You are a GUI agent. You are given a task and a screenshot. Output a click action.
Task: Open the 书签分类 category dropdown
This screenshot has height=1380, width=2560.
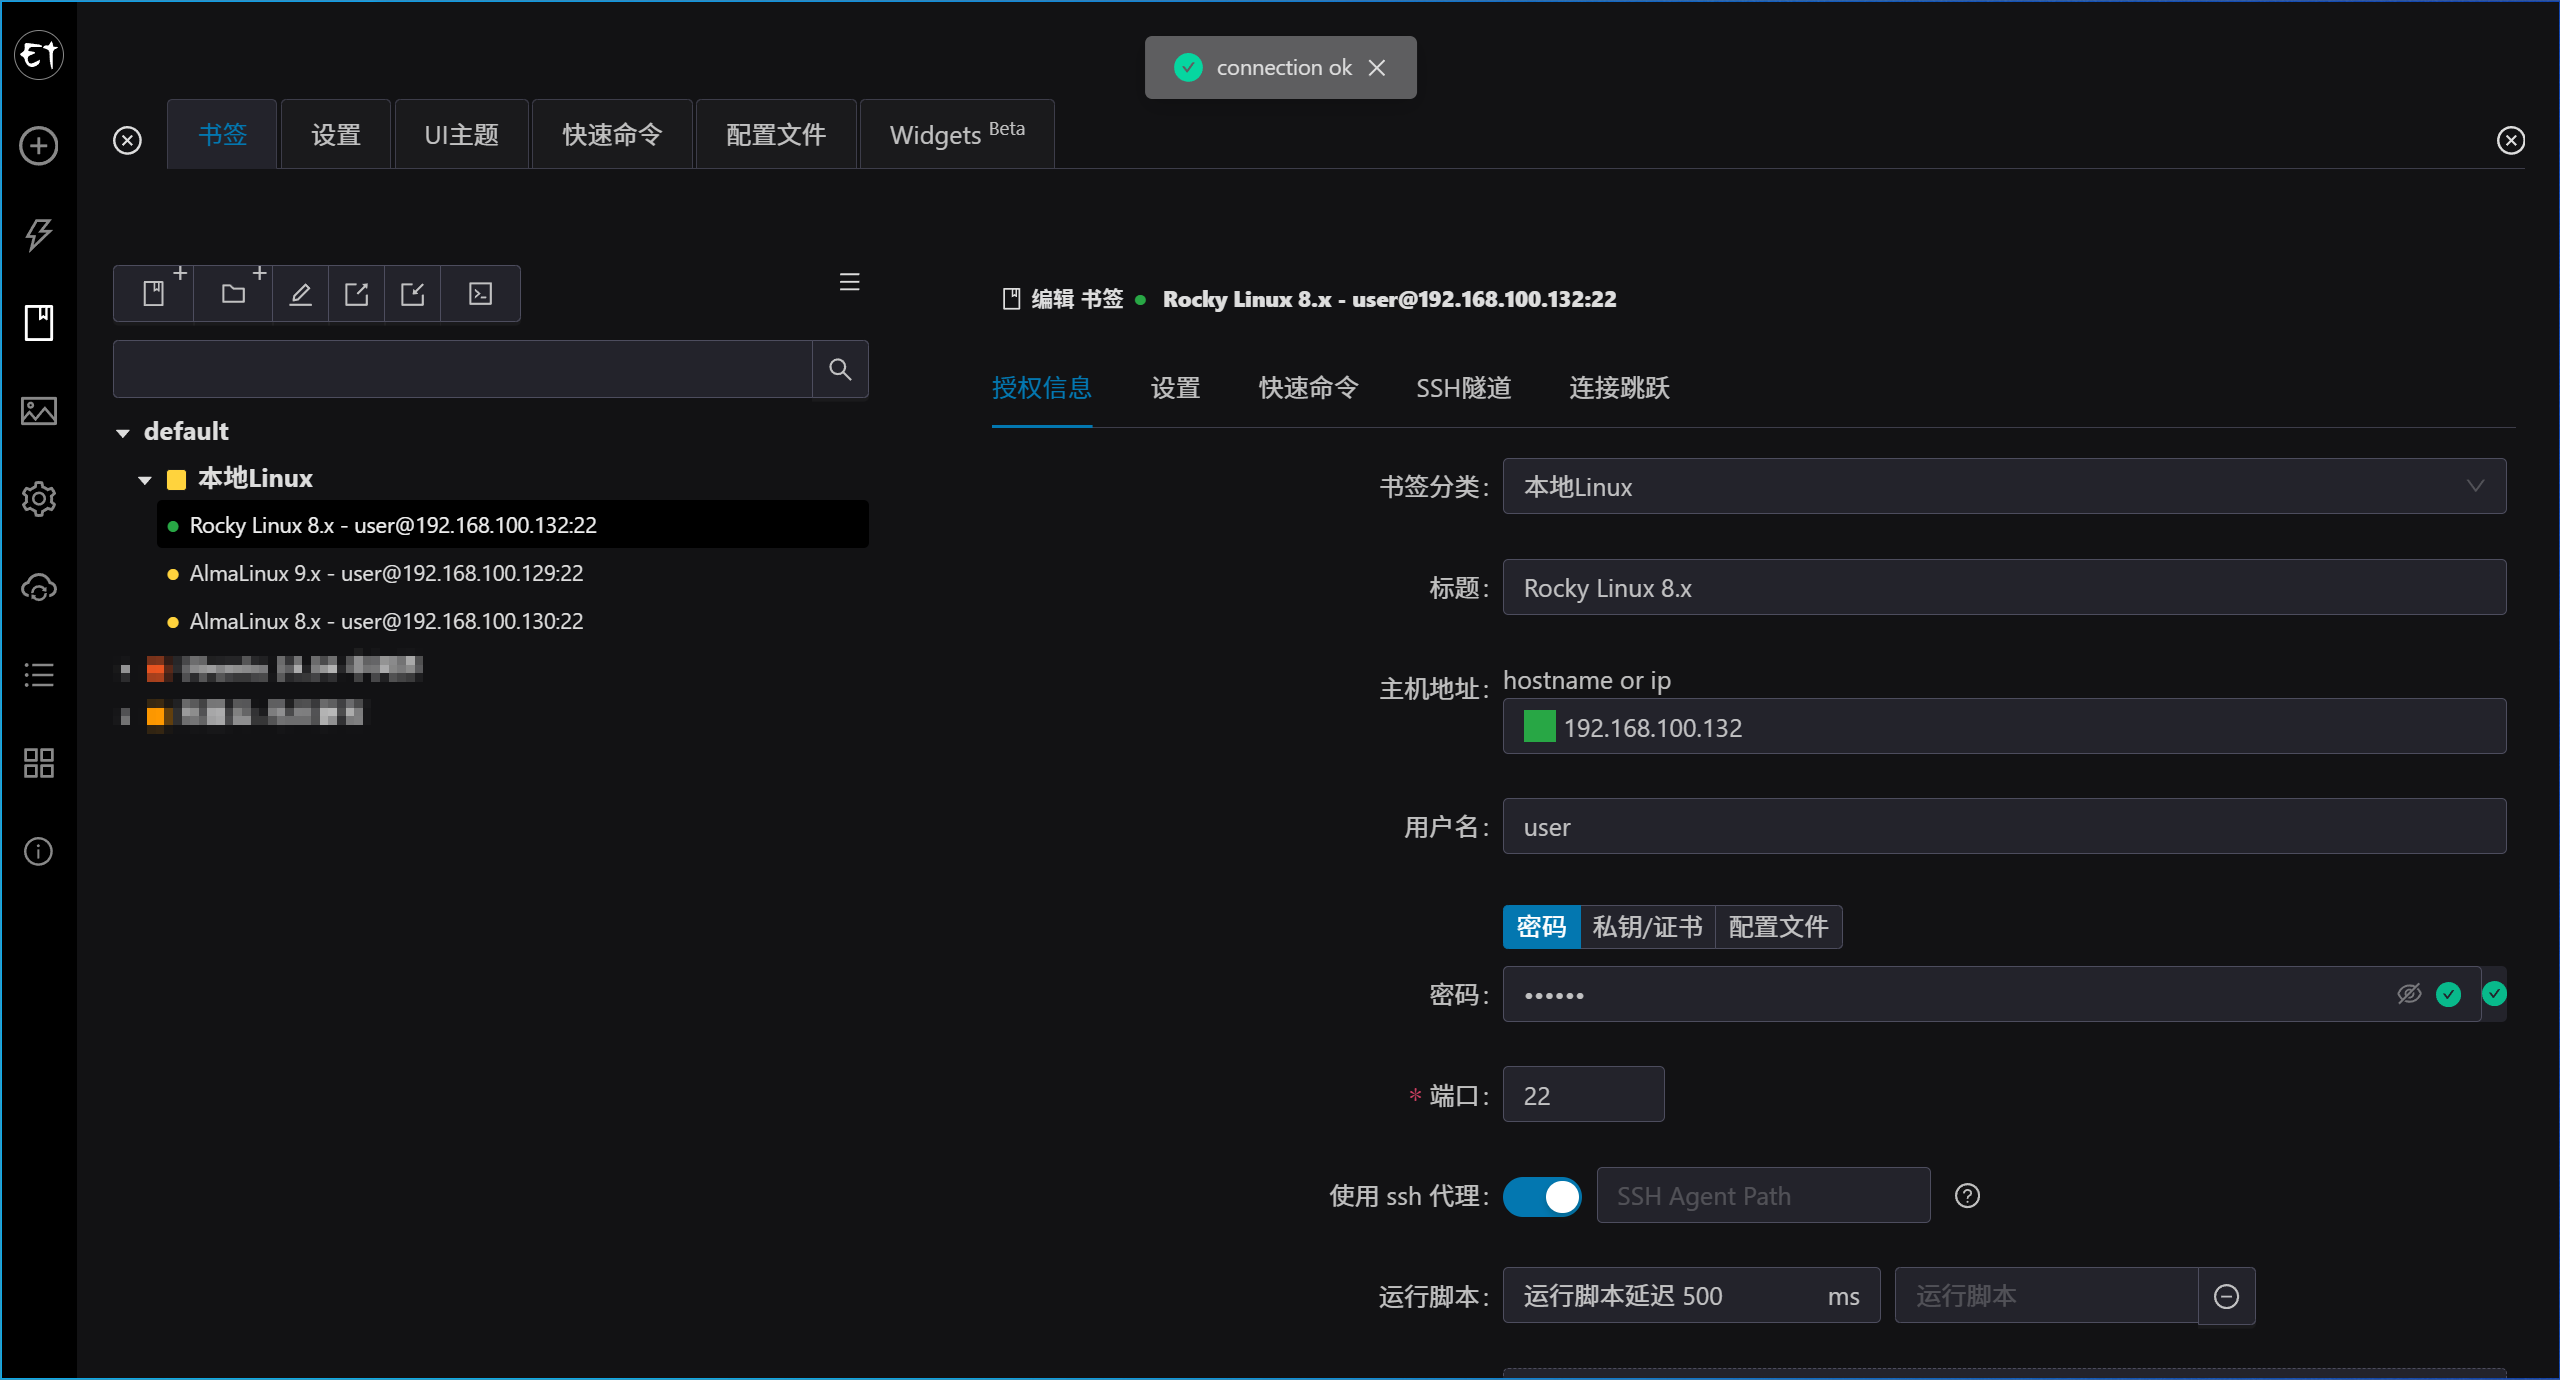(2004, 487)
